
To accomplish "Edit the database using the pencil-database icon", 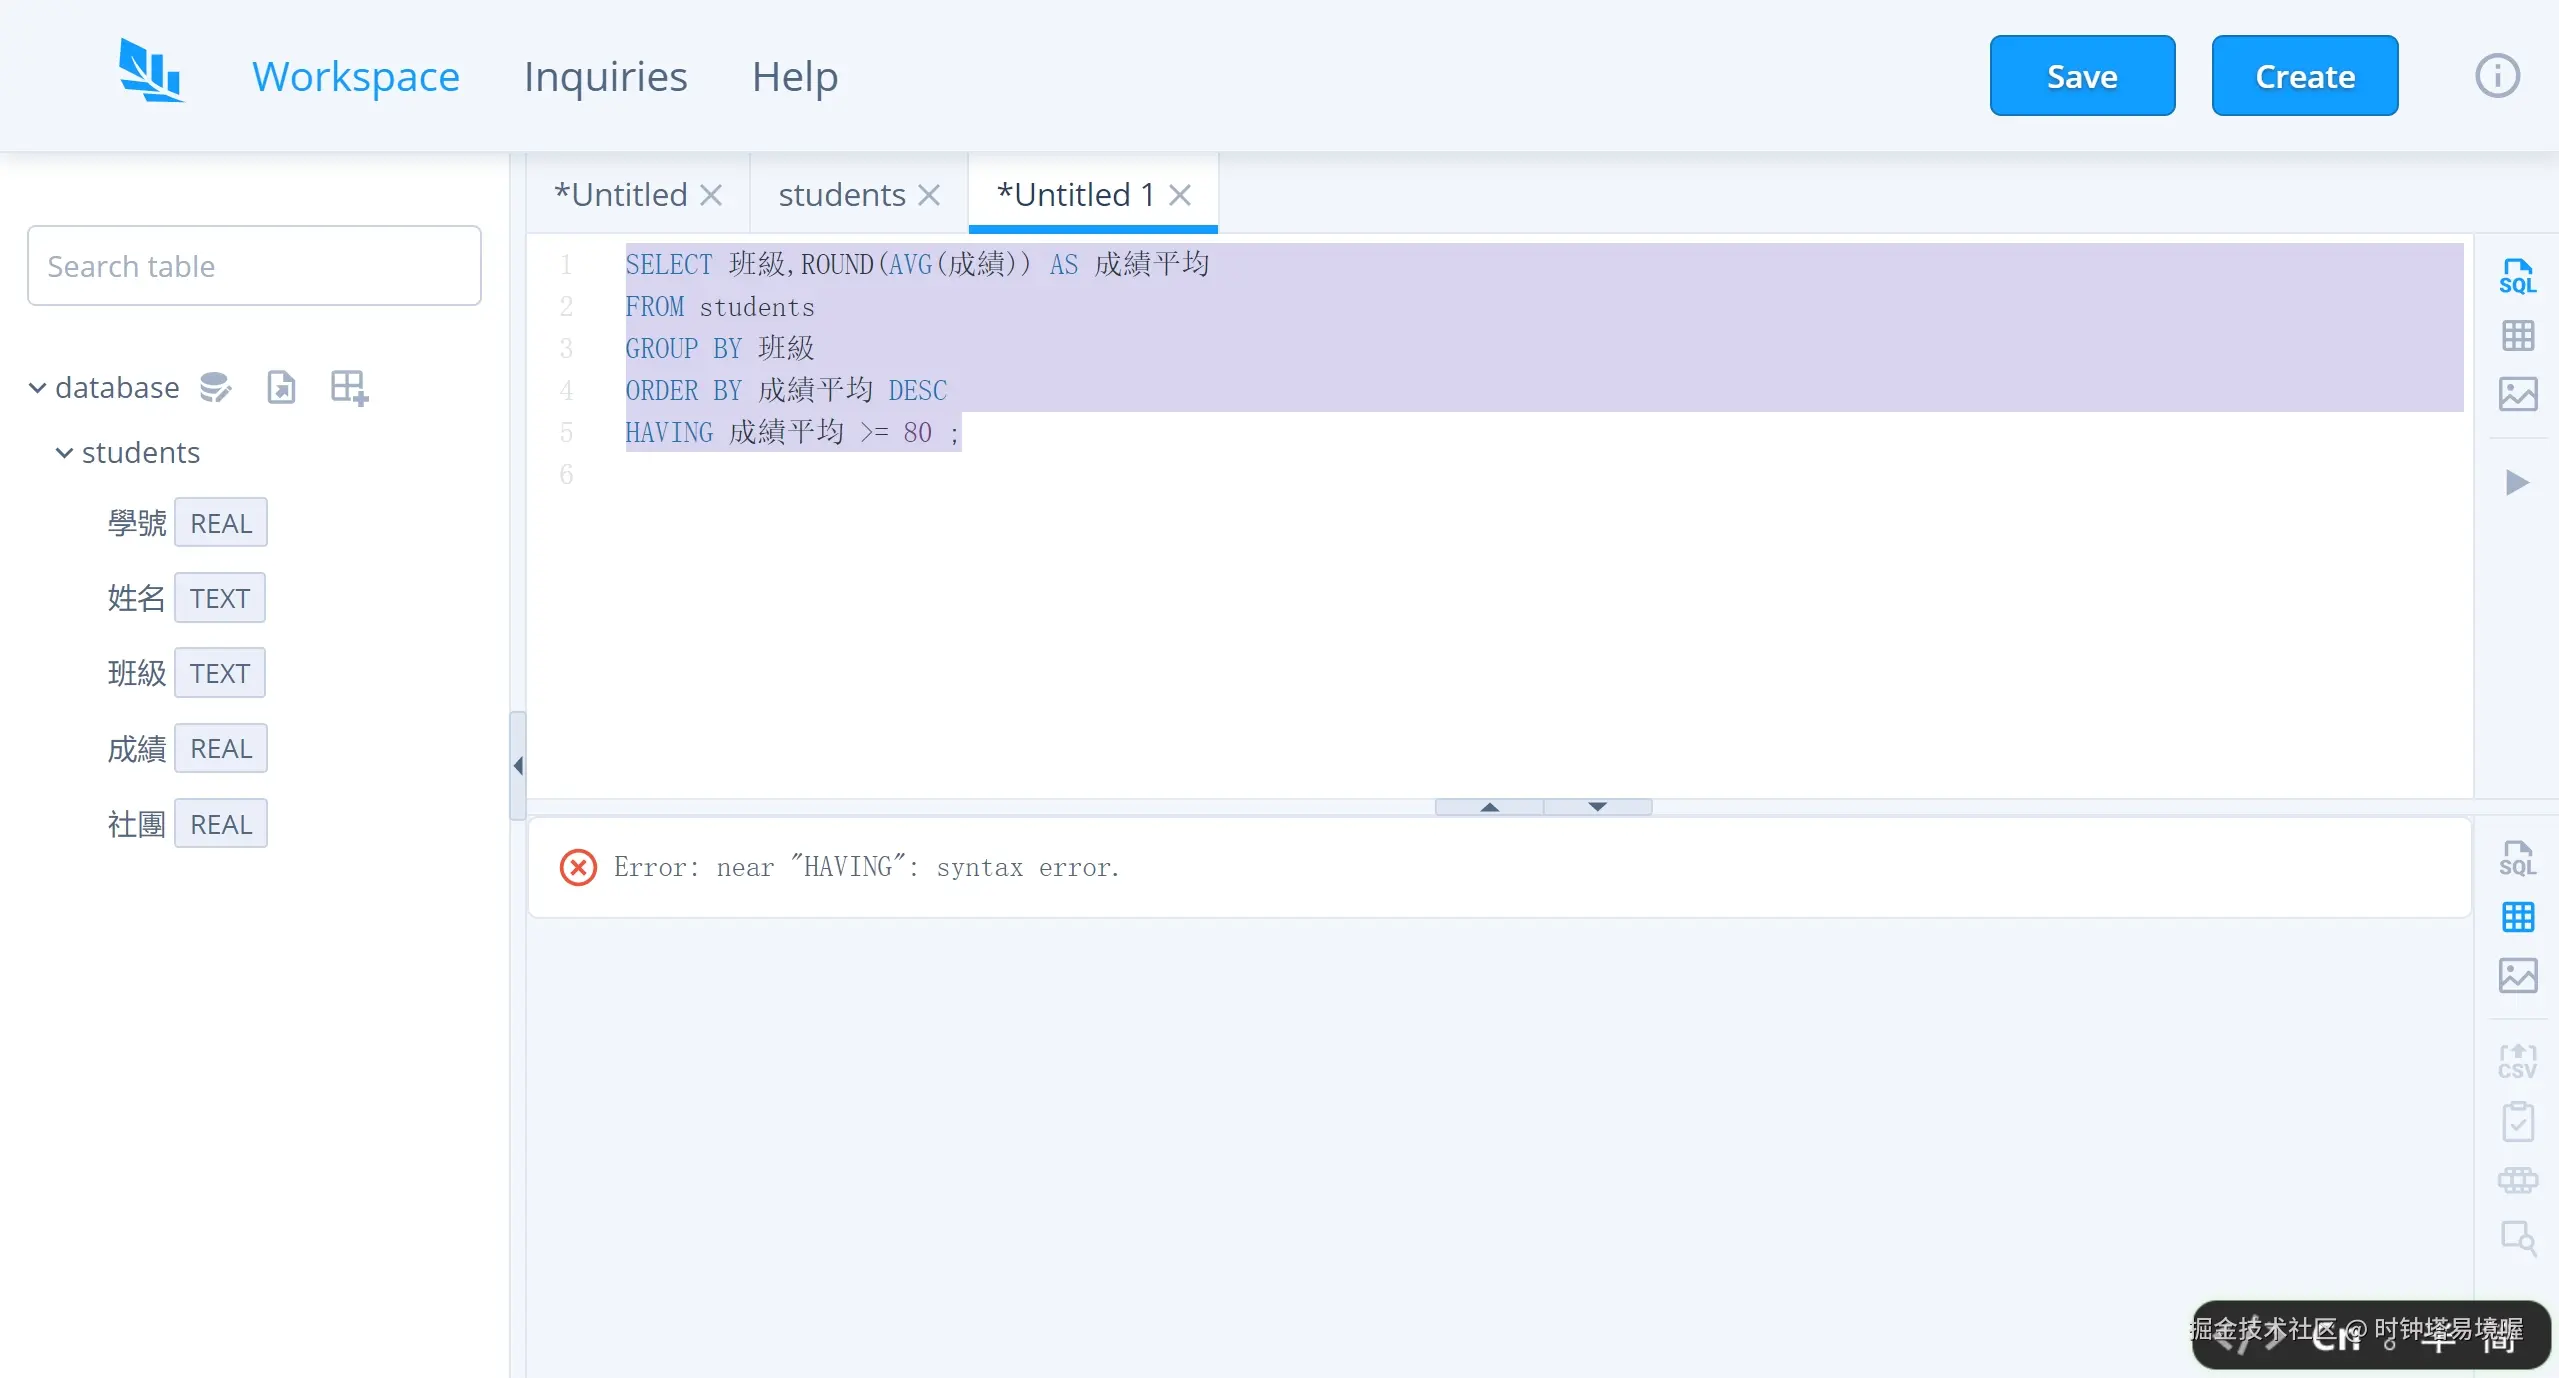I will coord(214,387).
